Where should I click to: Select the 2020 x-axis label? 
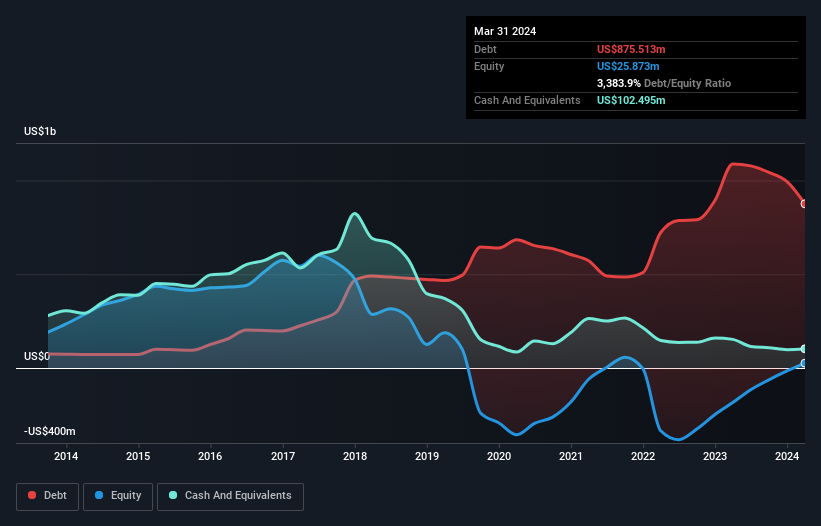pos(499,456)
